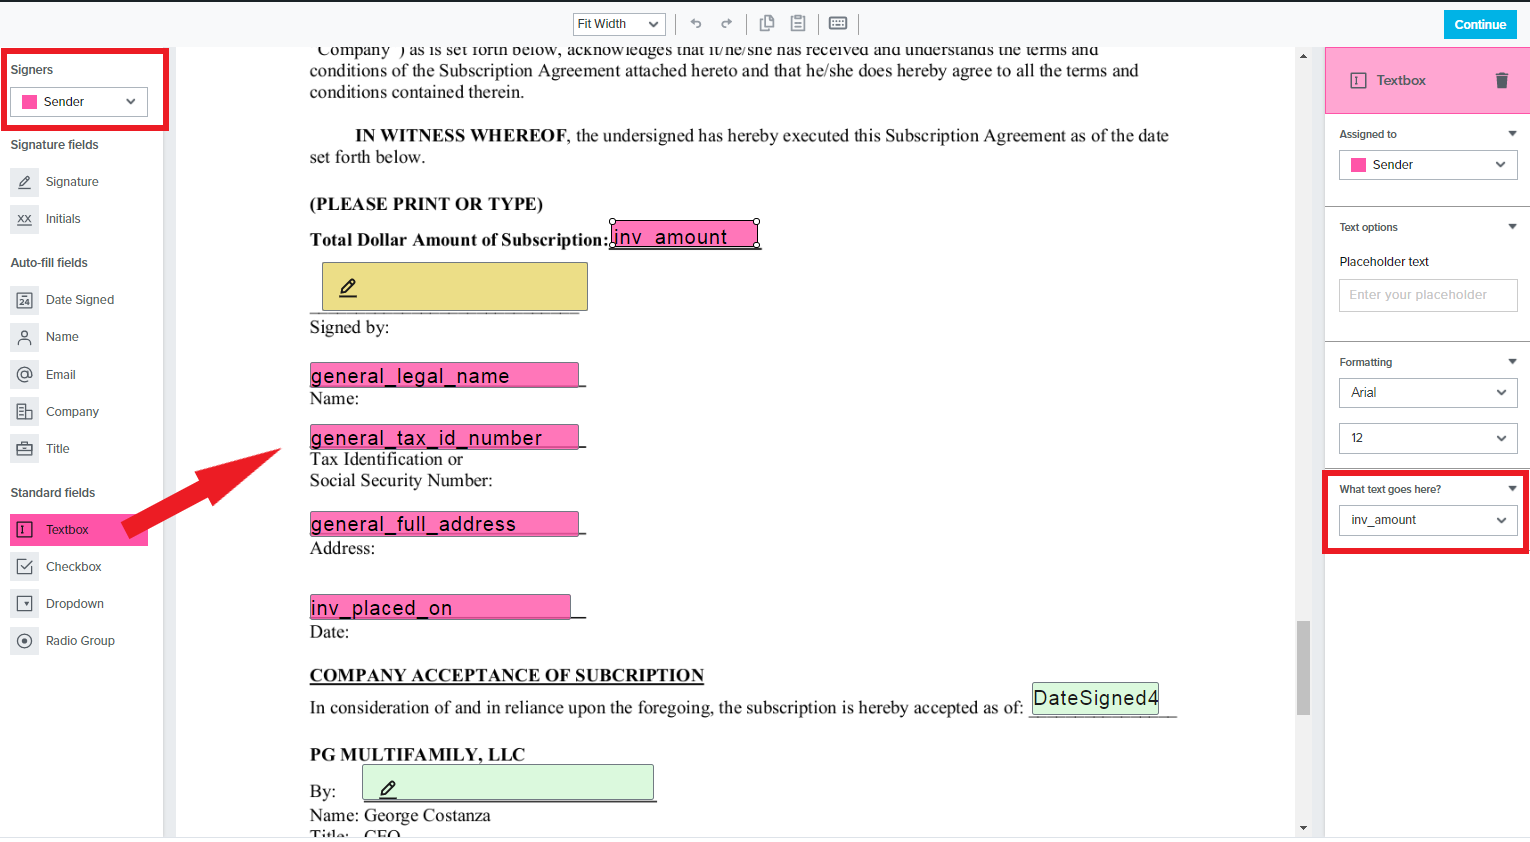
Task: Click the scrollbar down arrow
Action: (1303, 828)
